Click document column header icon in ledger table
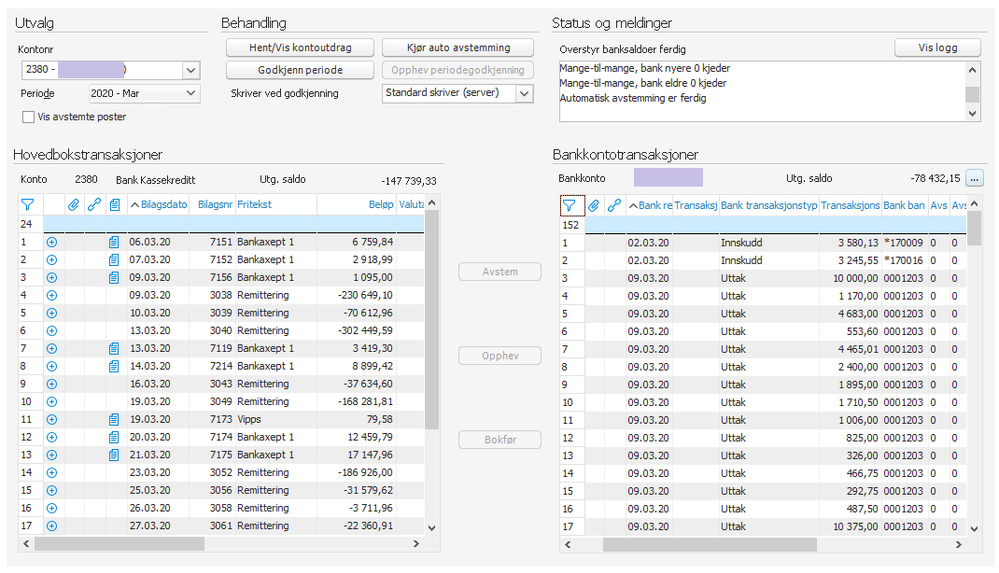The width and height of the screenshot is (999, 573). click(x=115, y=204)
